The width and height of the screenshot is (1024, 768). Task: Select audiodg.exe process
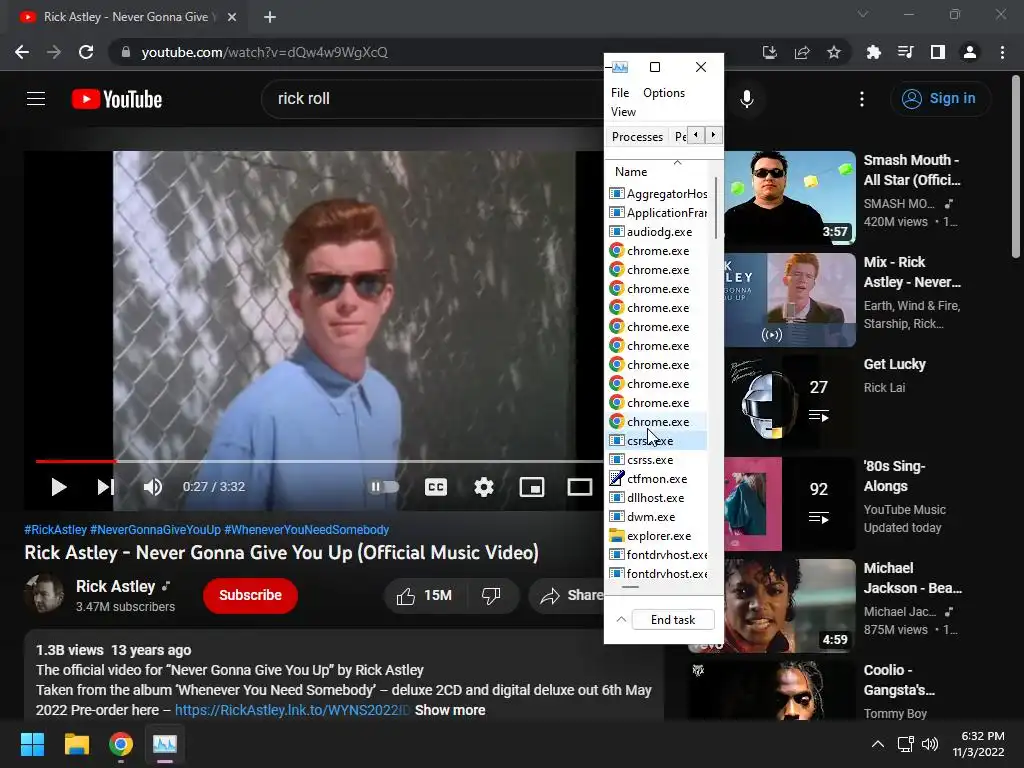click(658, 232)
